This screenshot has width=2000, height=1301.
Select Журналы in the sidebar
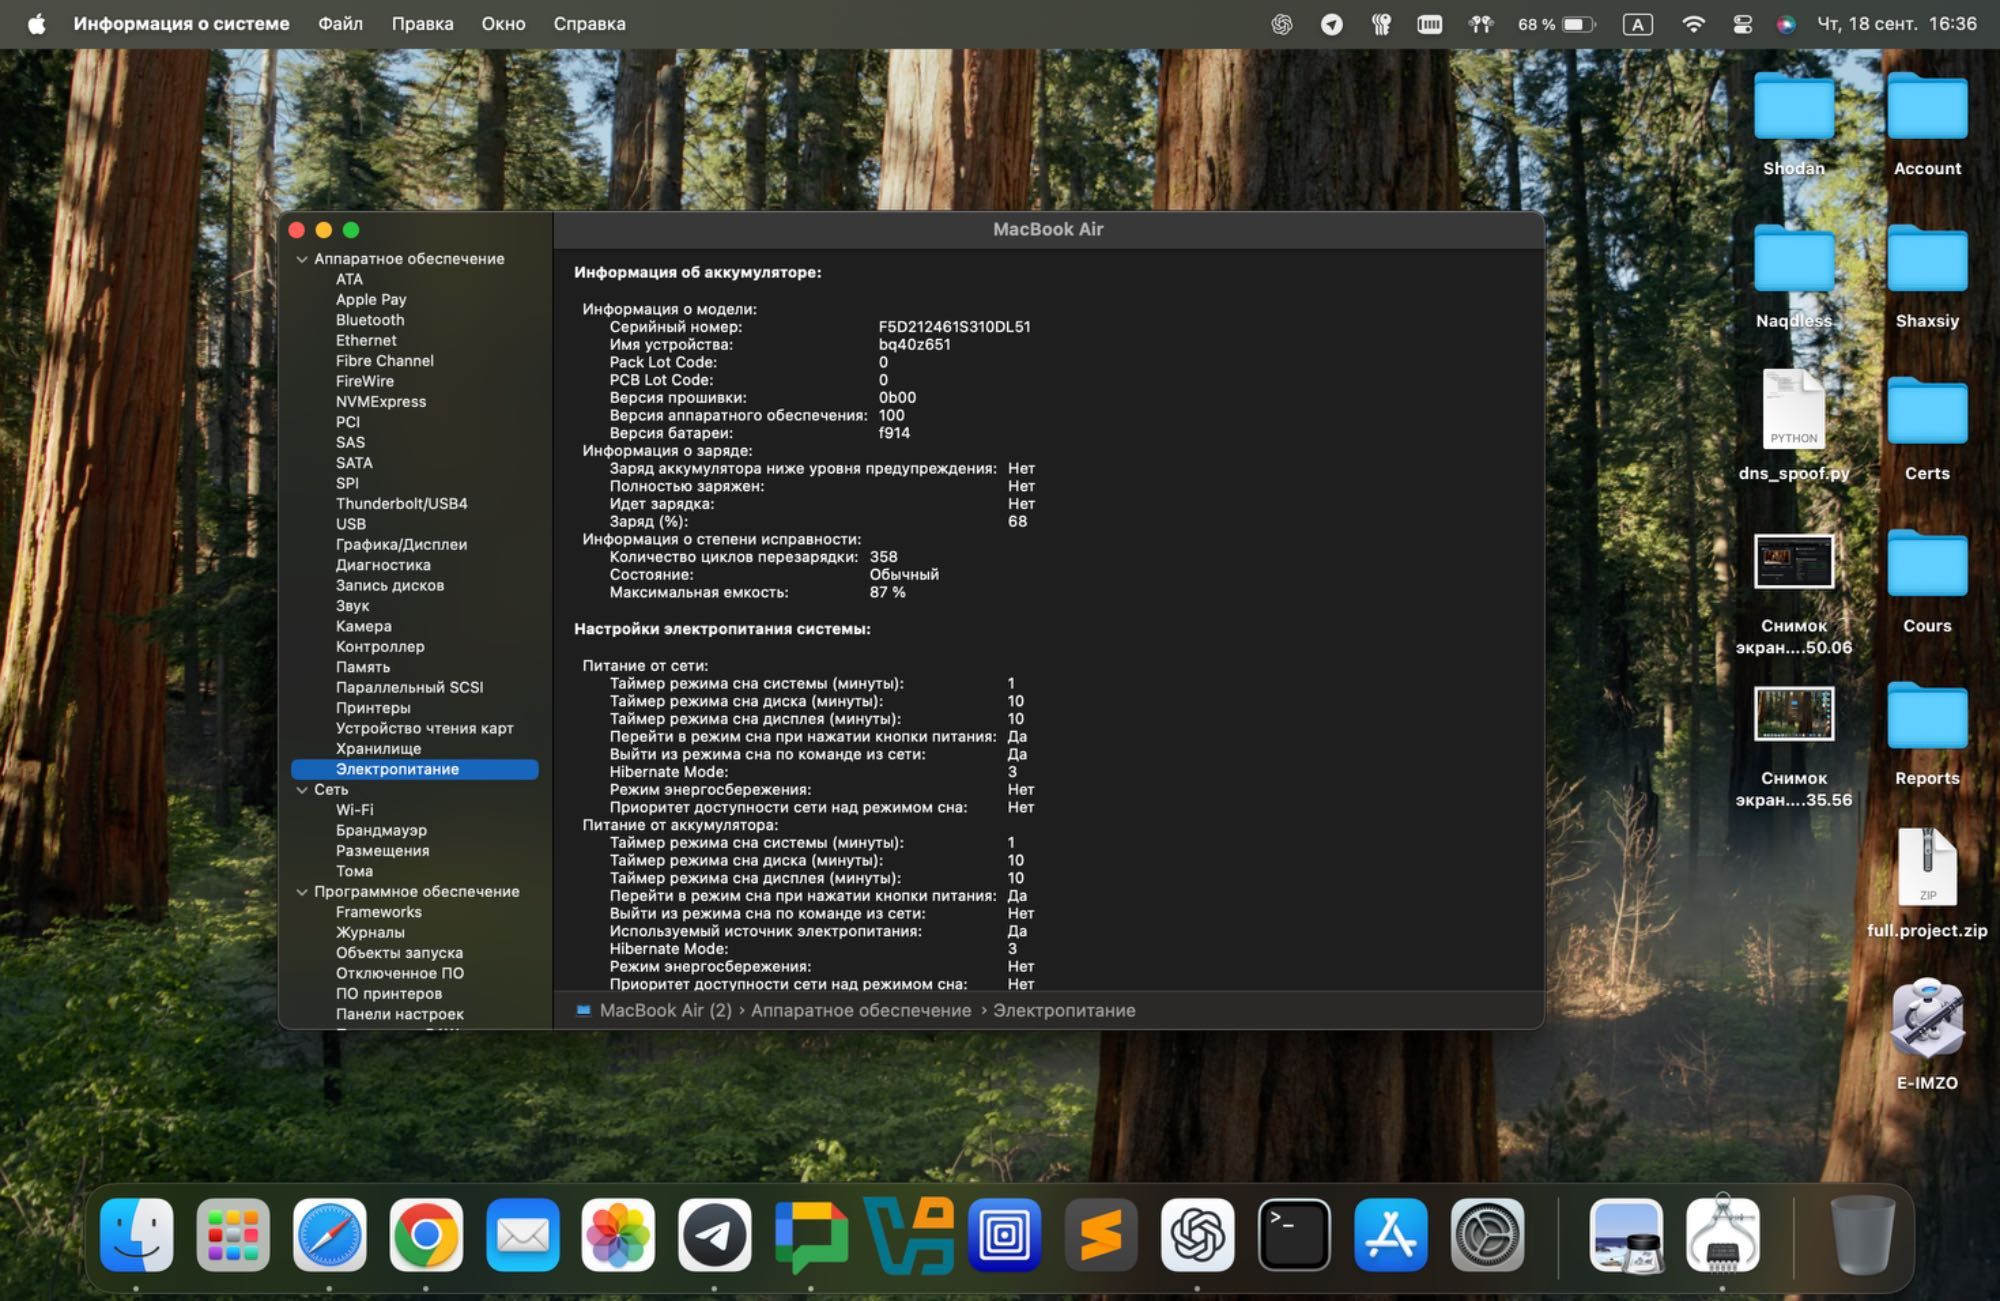(x=370, y=933)
